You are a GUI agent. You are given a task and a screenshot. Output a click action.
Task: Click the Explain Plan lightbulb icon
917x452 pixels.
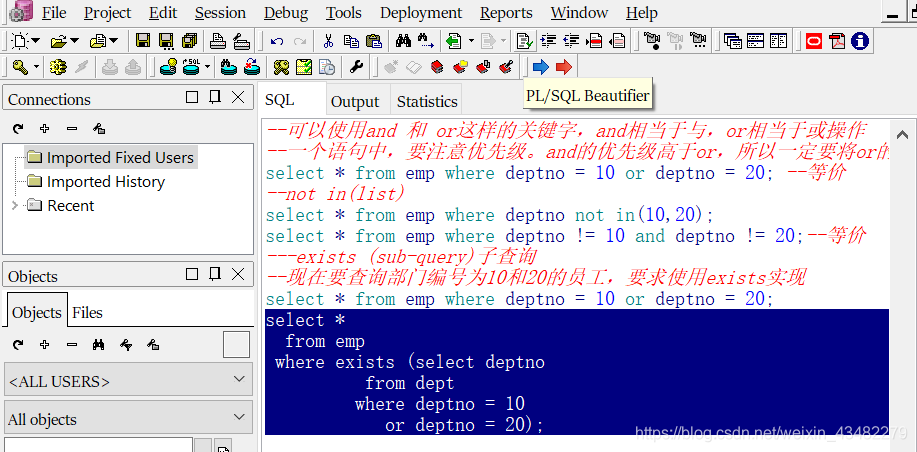click(x=168, y=67)
